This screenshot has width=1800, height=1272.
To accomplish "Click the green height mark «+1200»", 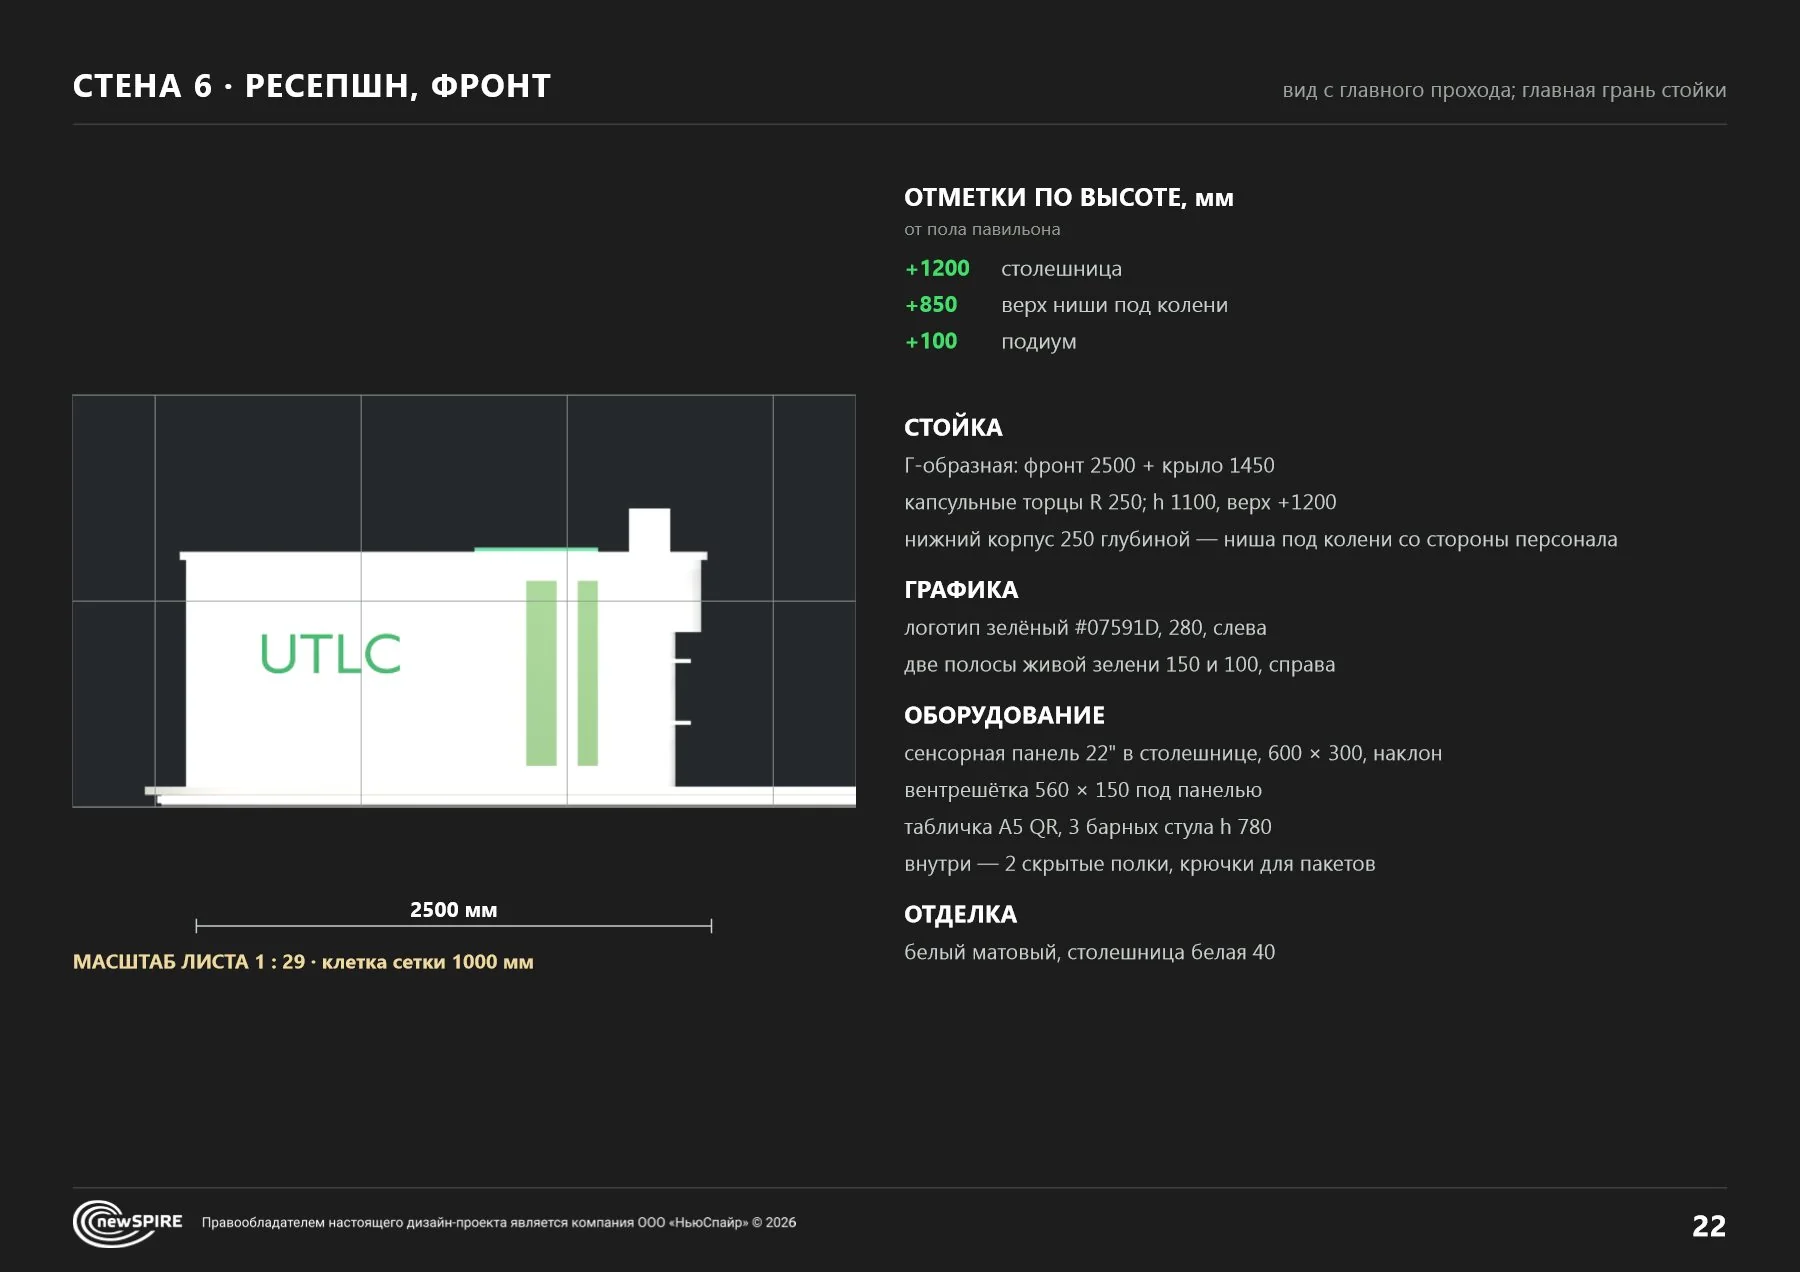I will [x=937, y=268].
